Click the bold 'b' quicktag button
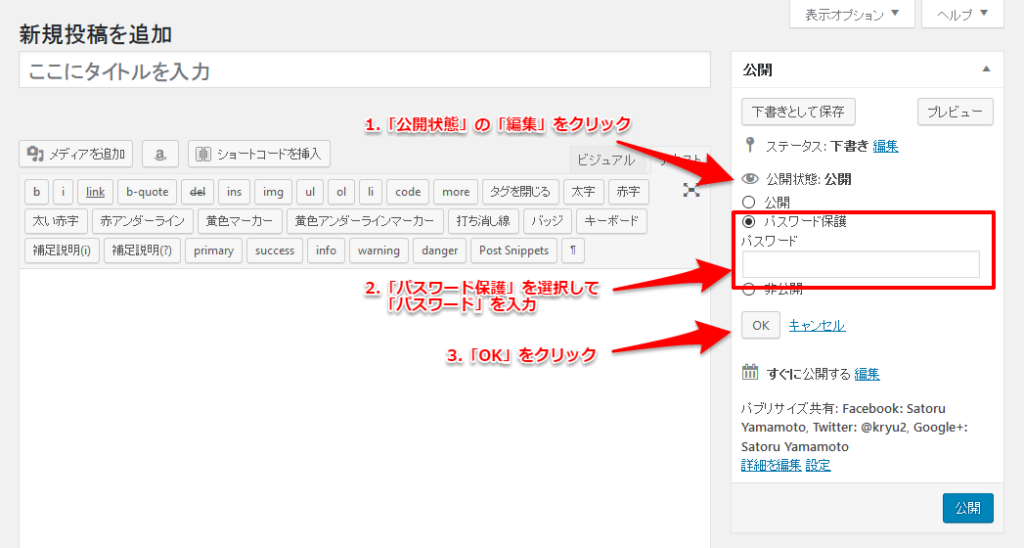The height and width of the screenshot is (548, 1024). point(37,192)
